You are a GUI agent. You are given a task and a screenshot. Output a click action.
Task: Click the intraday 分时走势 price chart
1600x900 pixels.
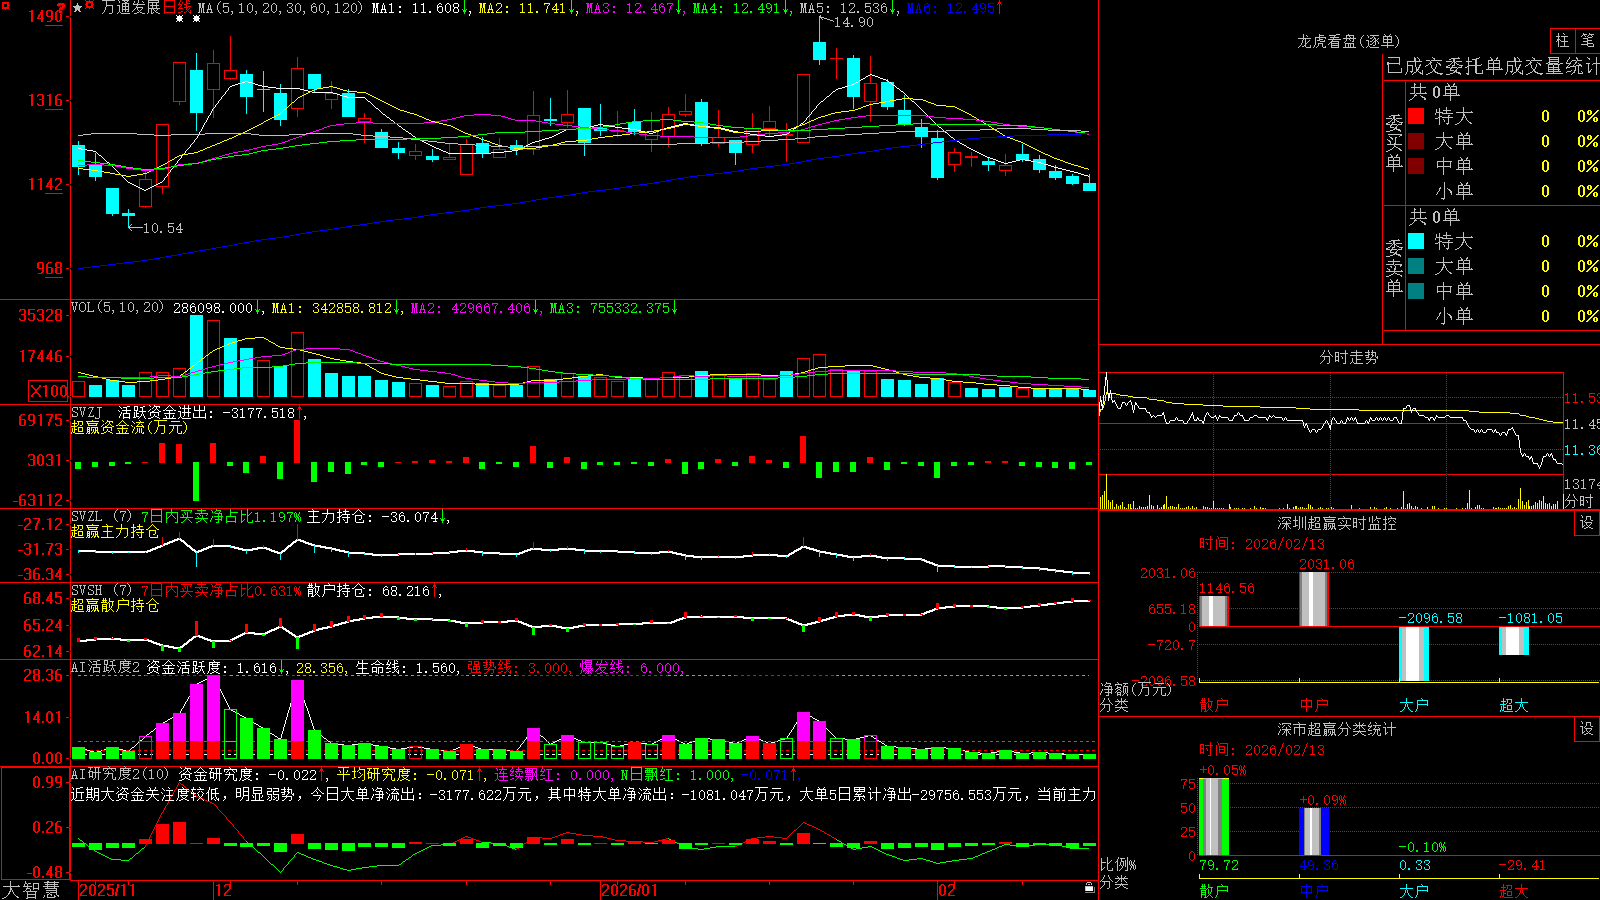(1331, 423)
